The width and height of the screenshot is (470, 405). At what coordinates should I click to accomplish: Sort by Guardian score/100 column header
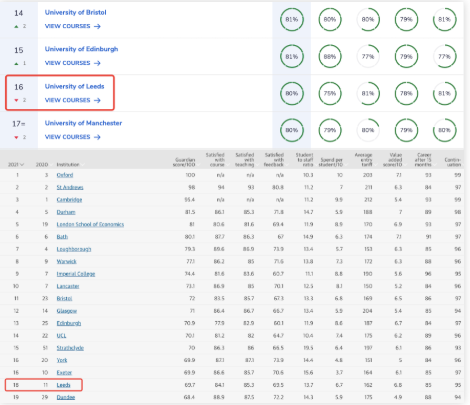coord(184,162)
